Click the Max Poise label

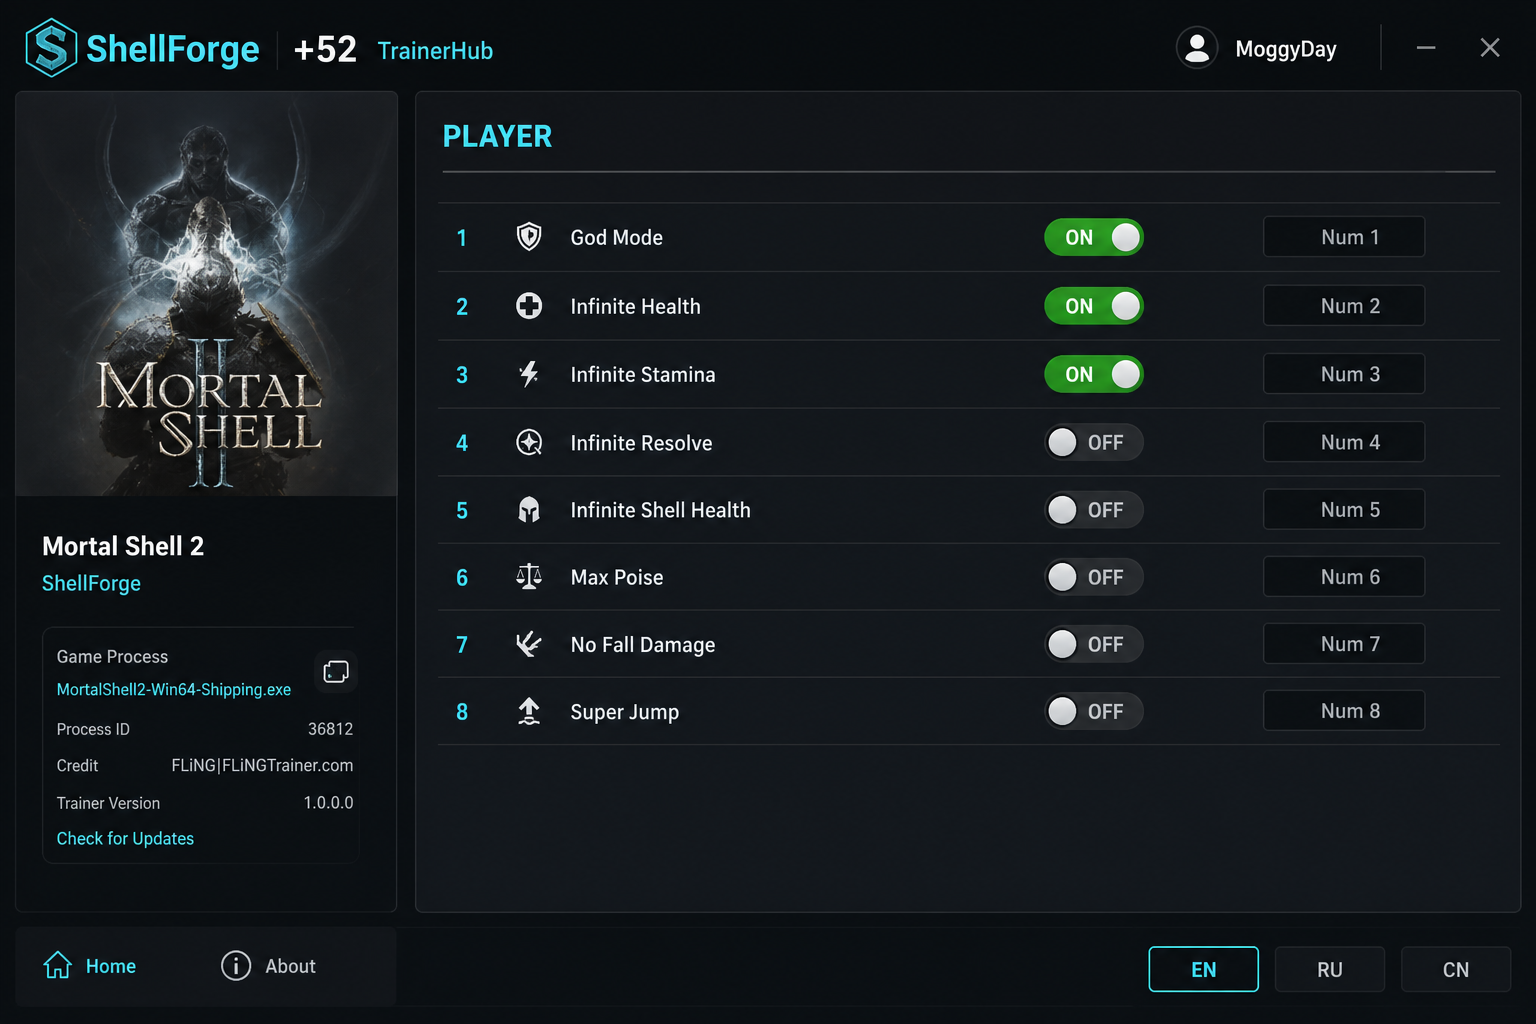[x=617, y=577]
